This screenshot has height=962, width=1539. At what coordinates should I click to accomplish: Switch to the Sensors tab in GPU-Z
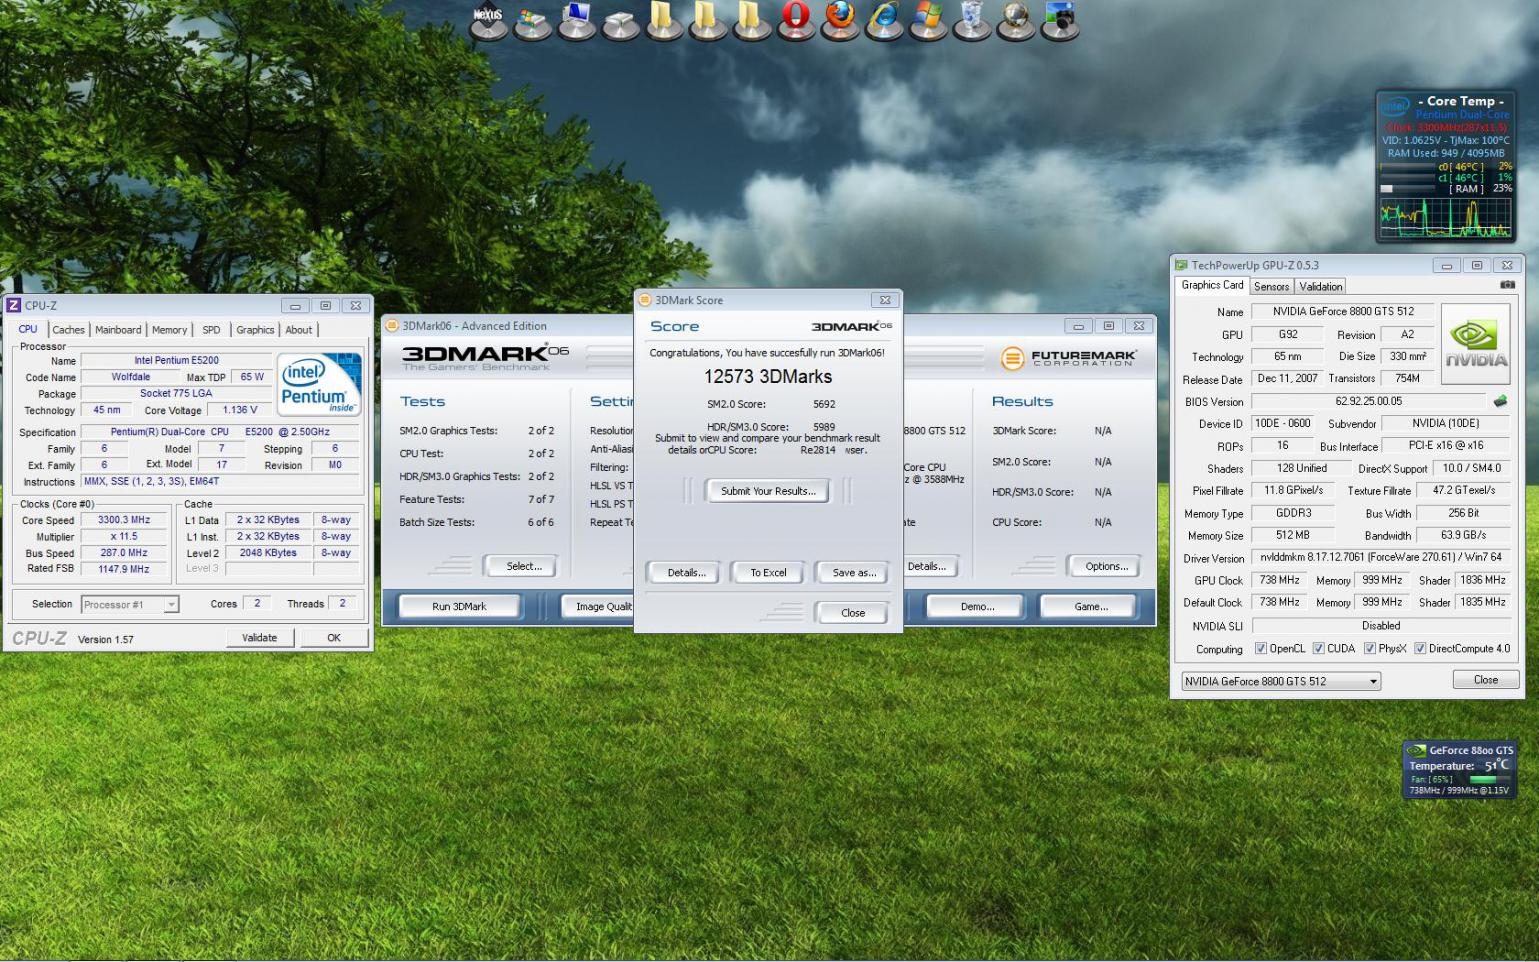[1271, 286]
